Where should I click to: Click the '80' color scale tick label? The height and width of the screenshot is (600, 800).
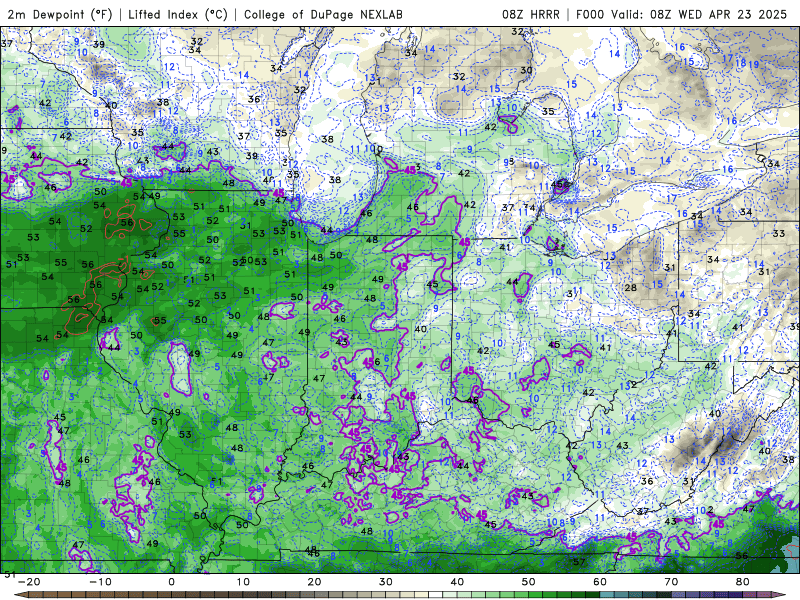tap(743, 582)
